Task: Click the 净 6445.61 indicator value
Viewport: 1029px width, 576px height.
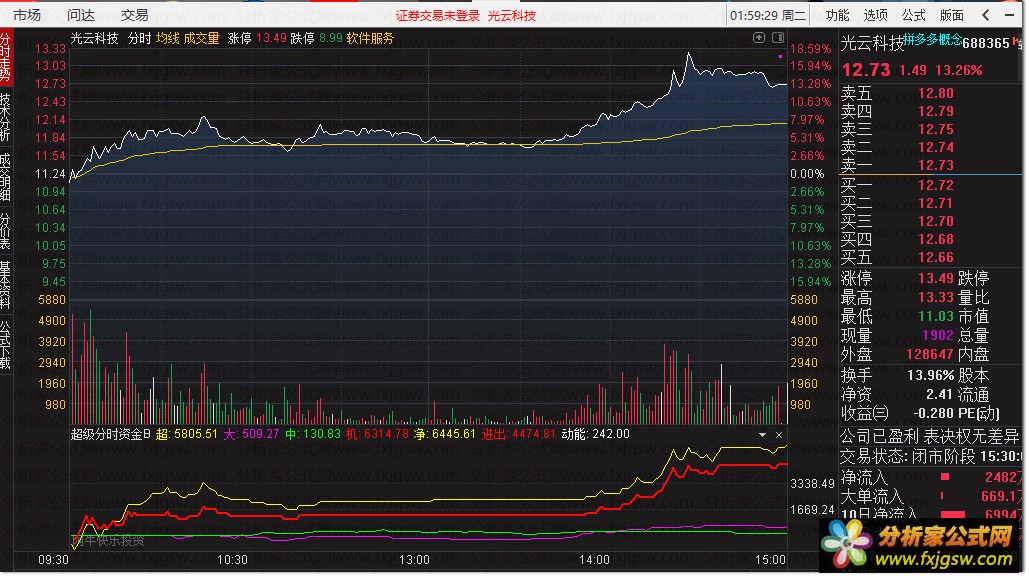Action: click(444, 434)
